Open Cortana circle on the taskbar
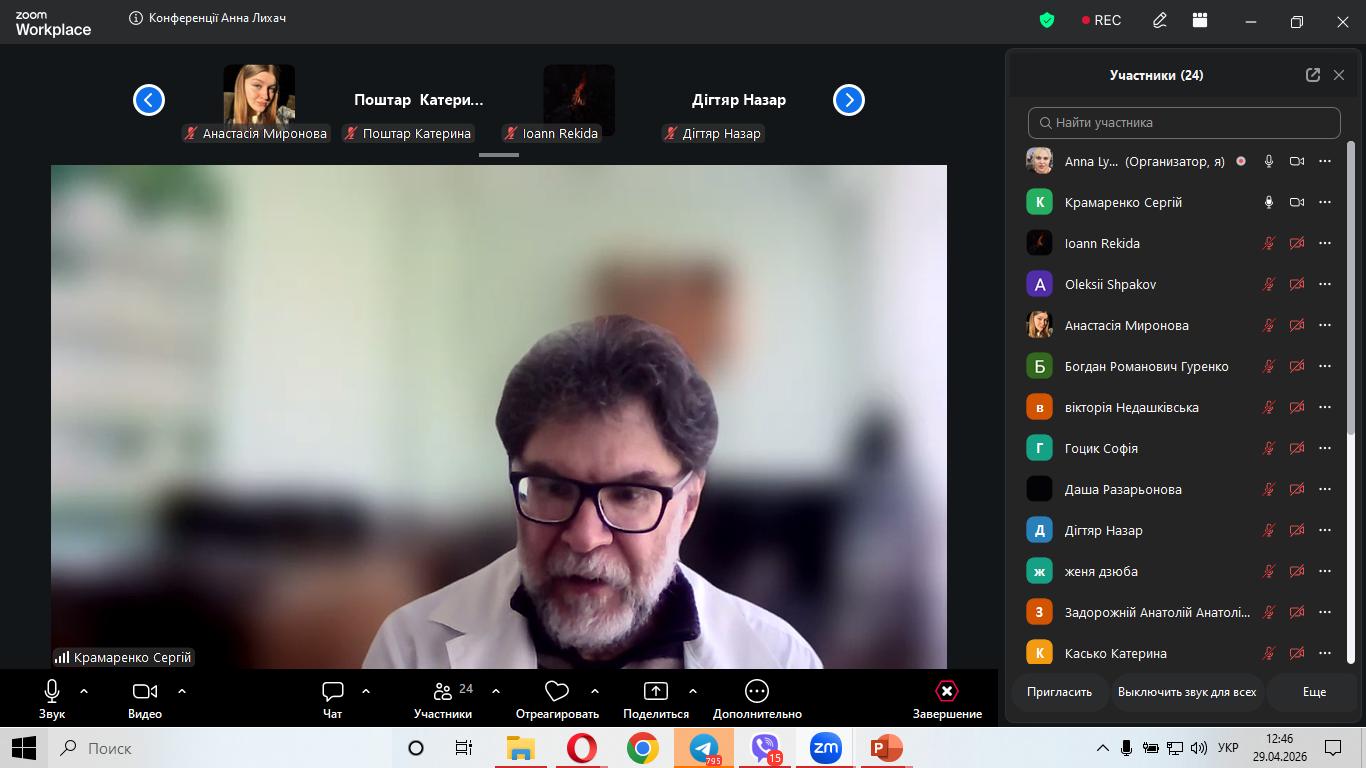 pos(416,748)
